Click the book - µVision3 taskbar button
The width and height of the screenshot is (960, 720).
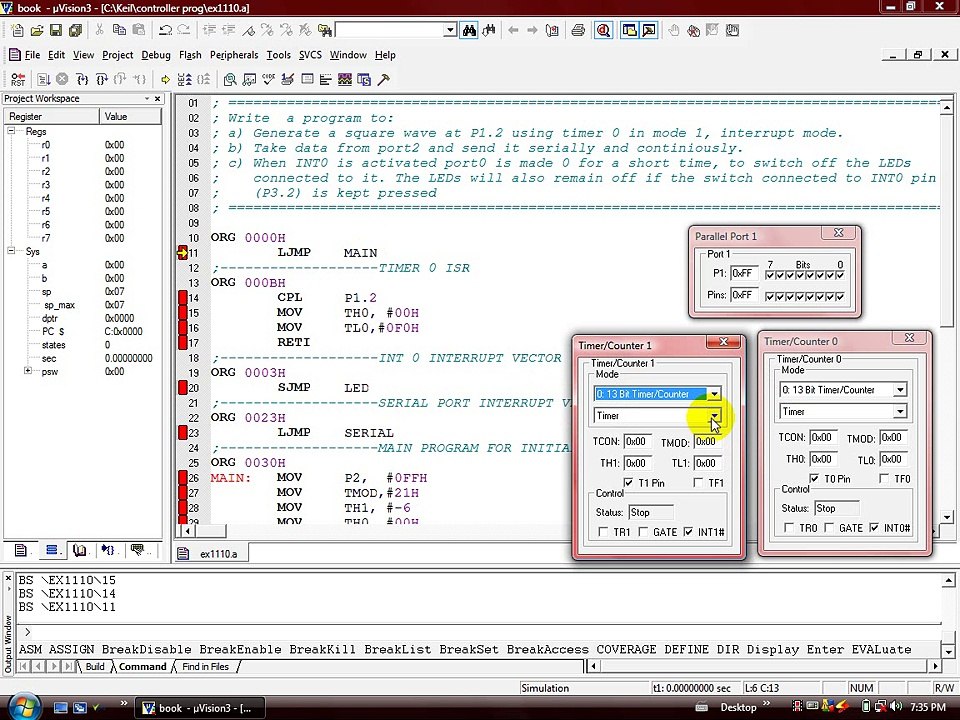click(200, 708)
